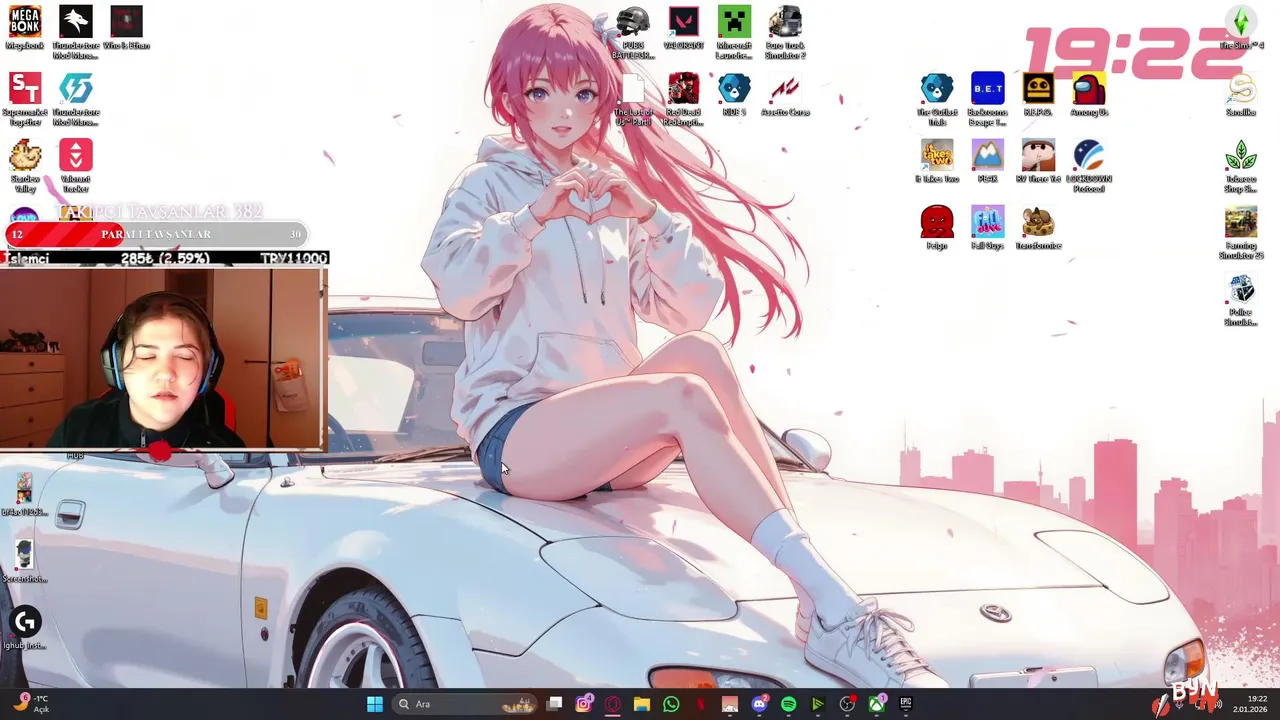The width and height of the screenshot is (1280, 720).
Task: Open Opera GX browser on taskbar
Action: [x=613, y=704]
